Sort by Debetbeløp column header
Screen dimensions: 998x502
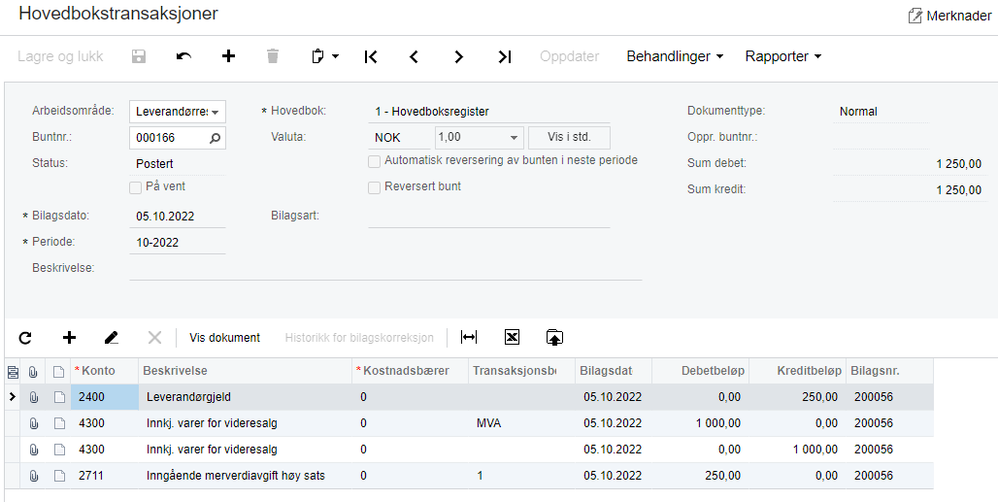pyautogui.click(x=700, y=371)
